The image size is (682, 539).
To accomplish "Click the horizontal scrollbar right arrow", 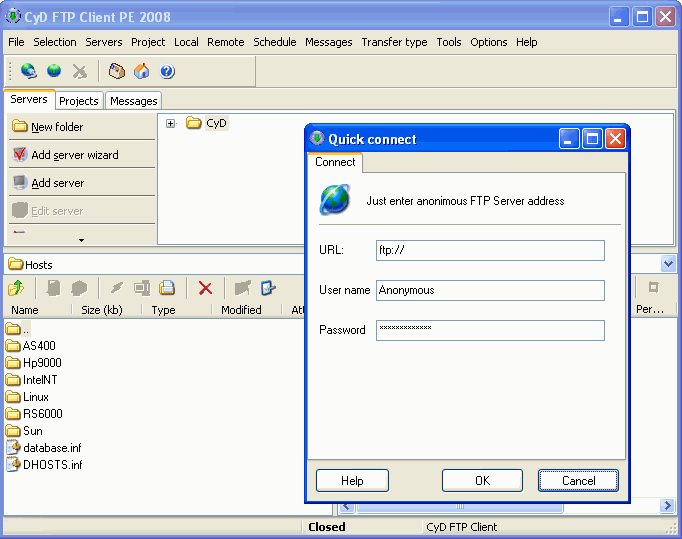I will tap(667, 506).
